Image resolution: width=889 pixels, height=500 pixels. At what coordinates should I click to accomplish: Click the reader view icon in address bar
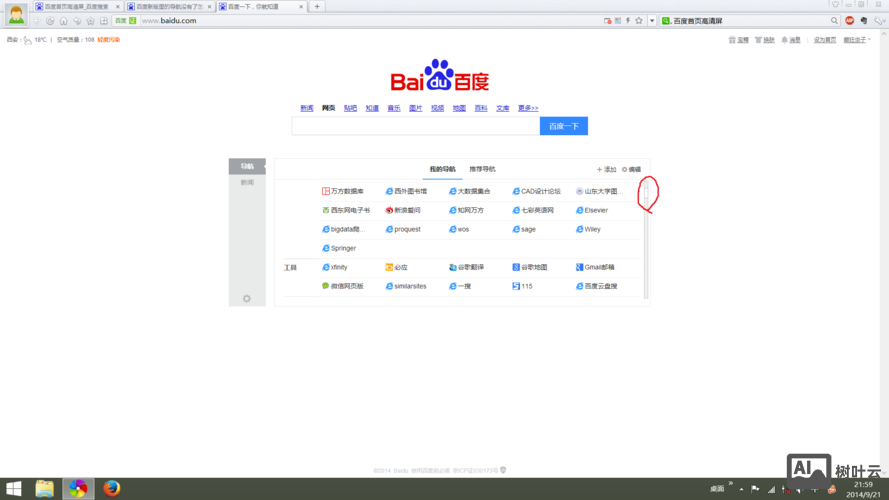click(x=618, y=20)
